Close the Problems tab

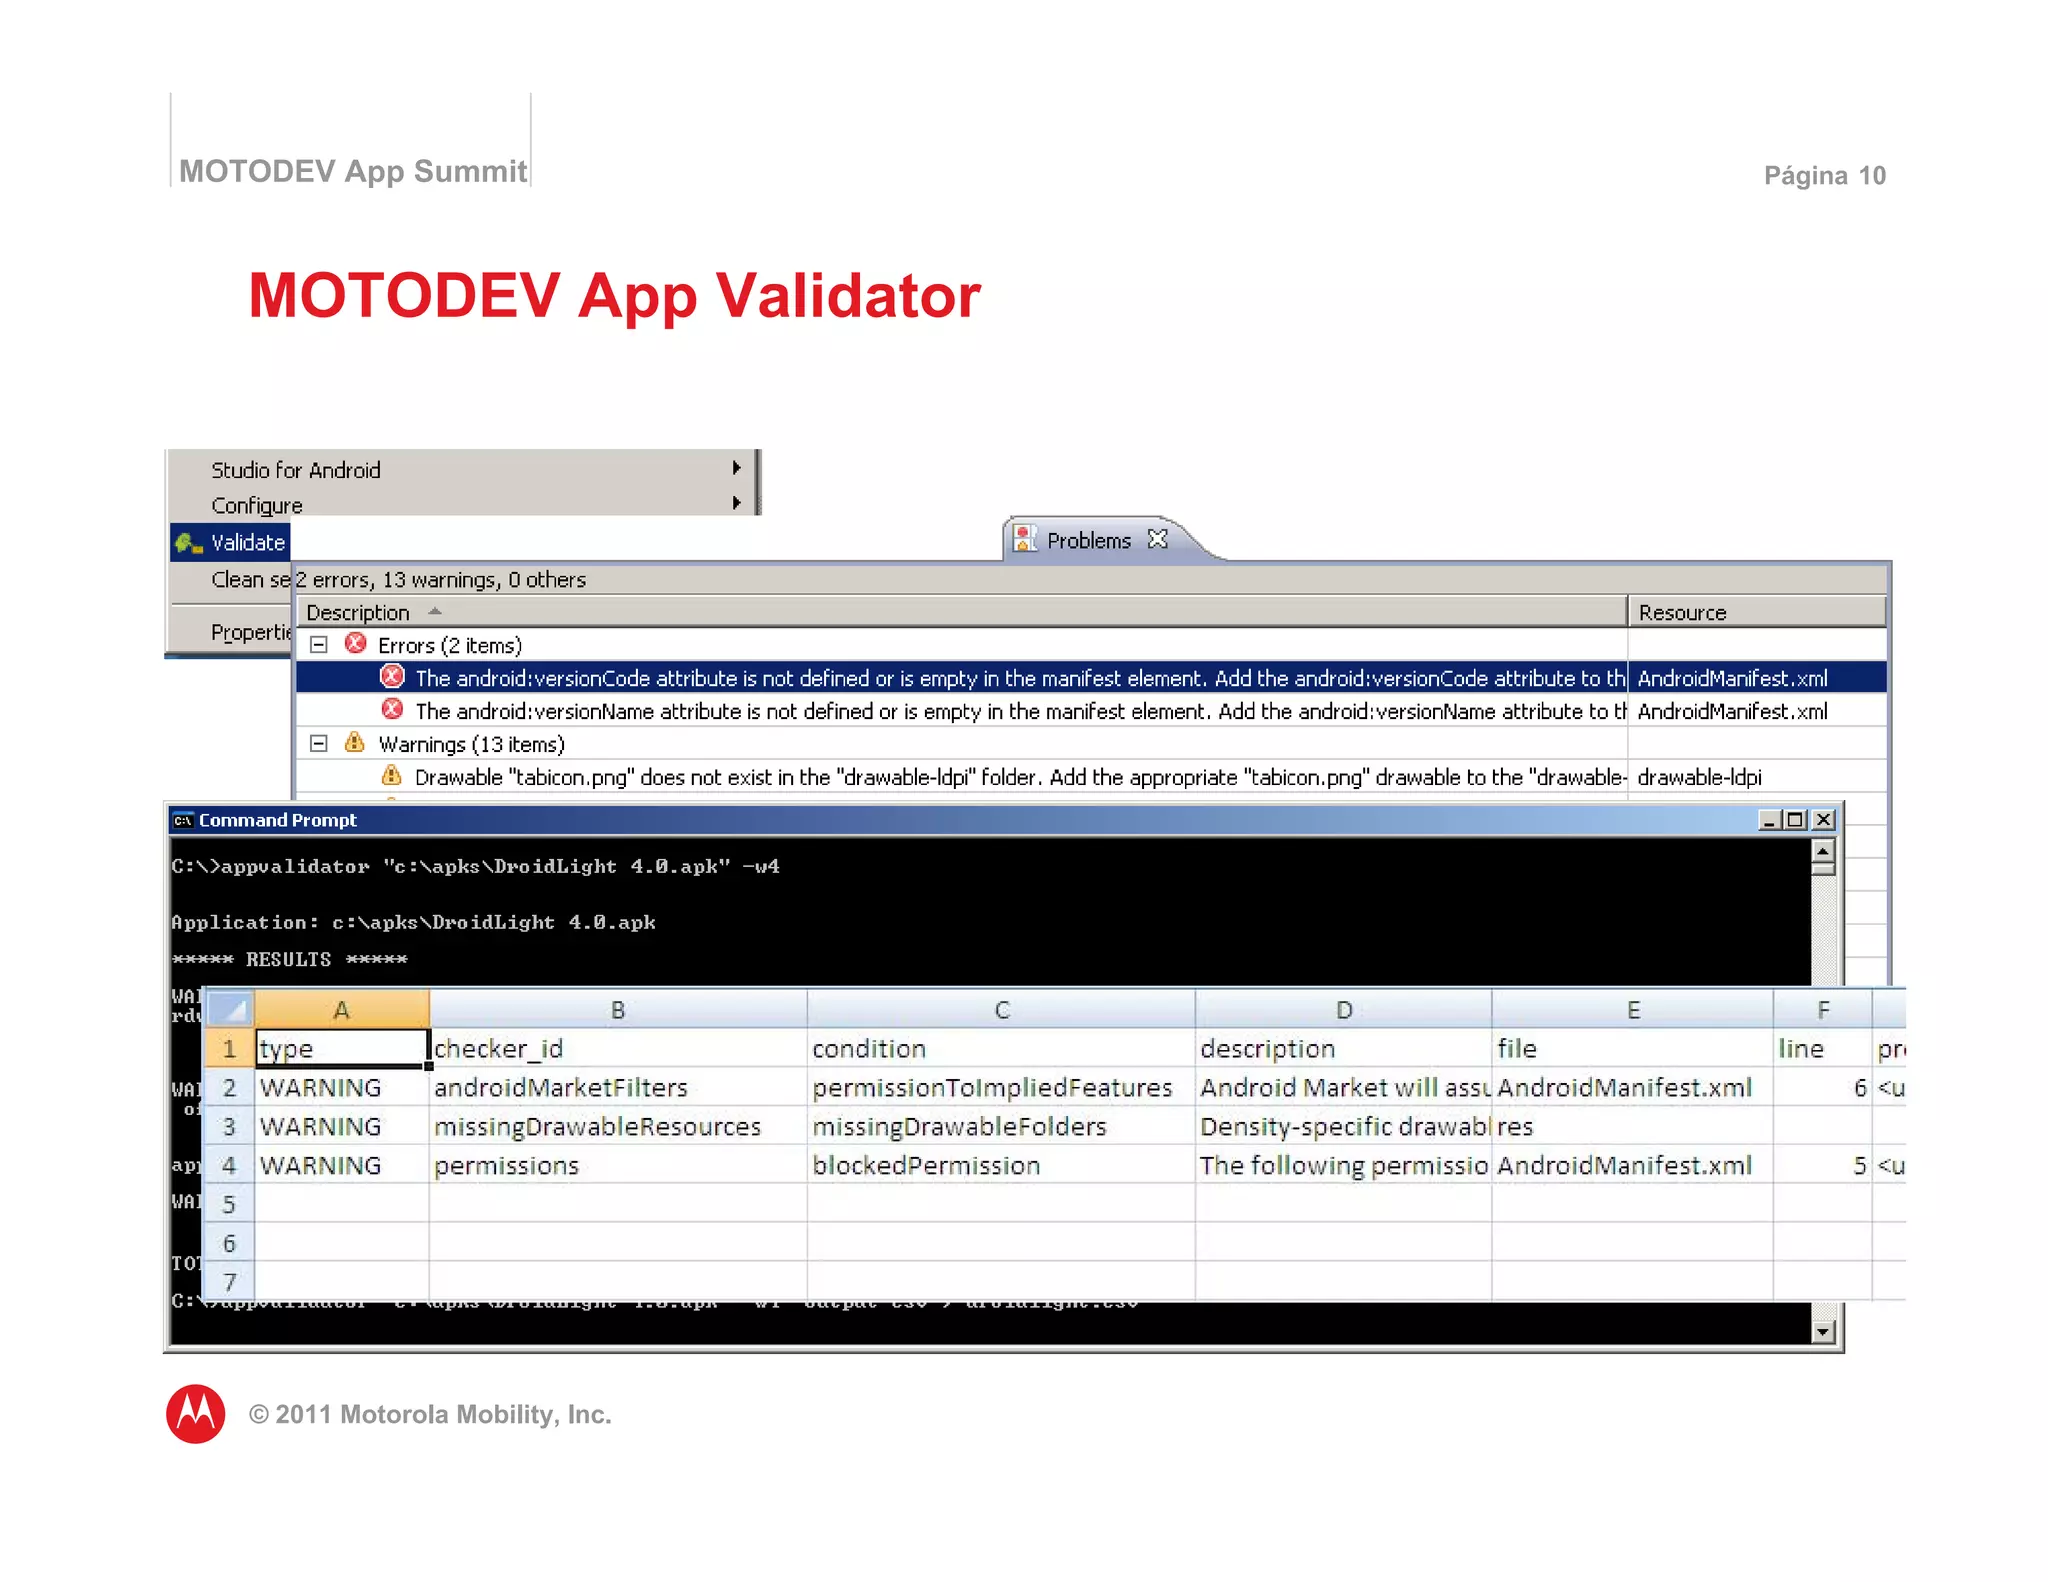pyautogui.click(x=1158, y=539)
